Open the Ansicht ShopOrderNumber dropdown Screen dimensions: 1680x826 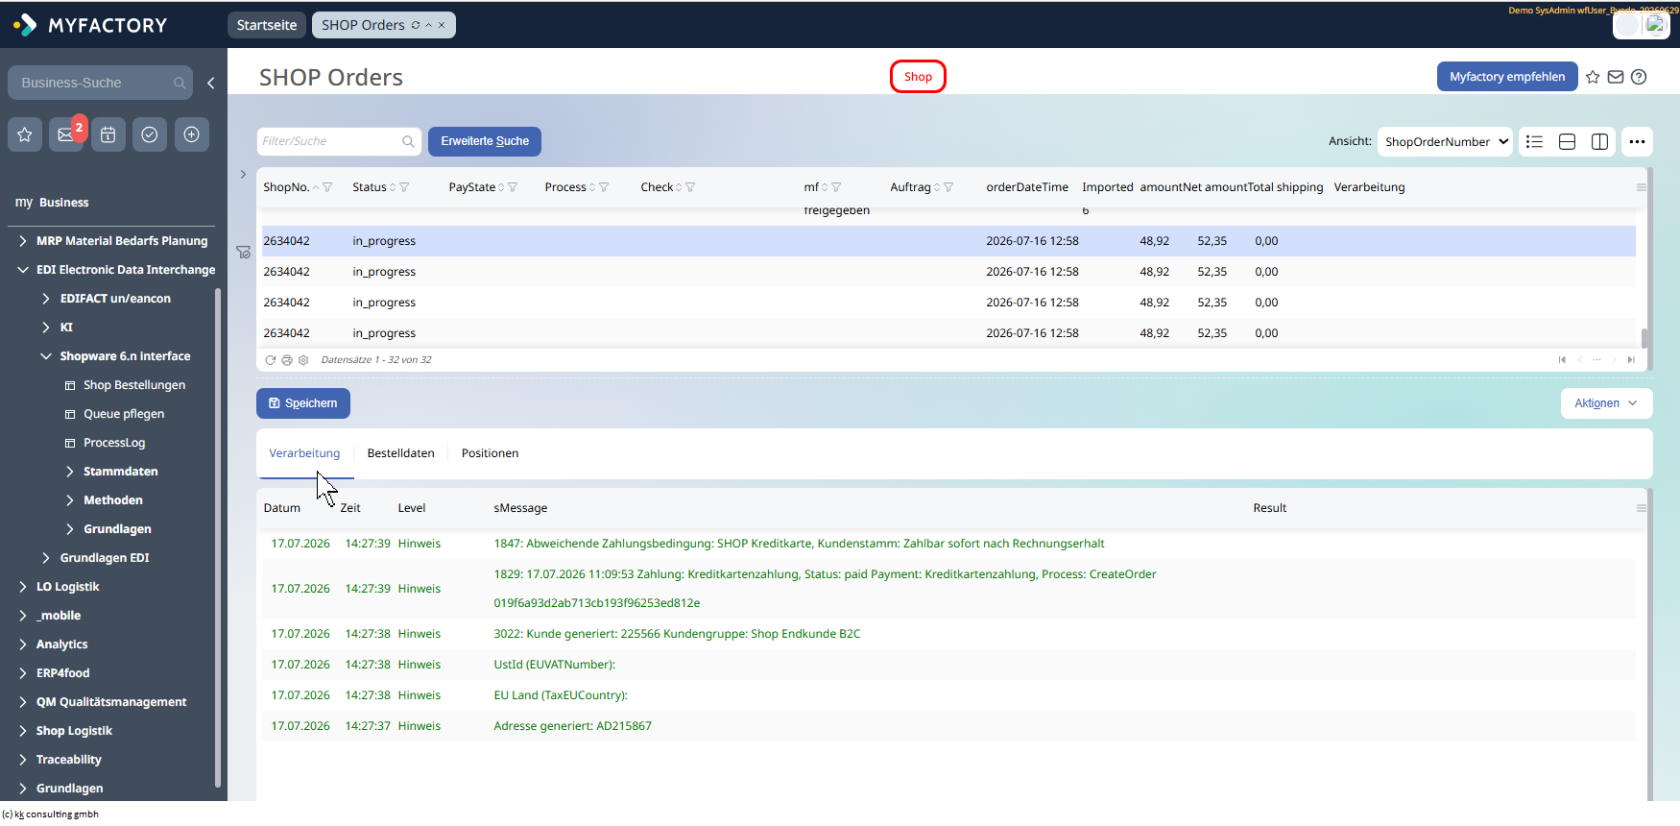(x=1446, y=142)
